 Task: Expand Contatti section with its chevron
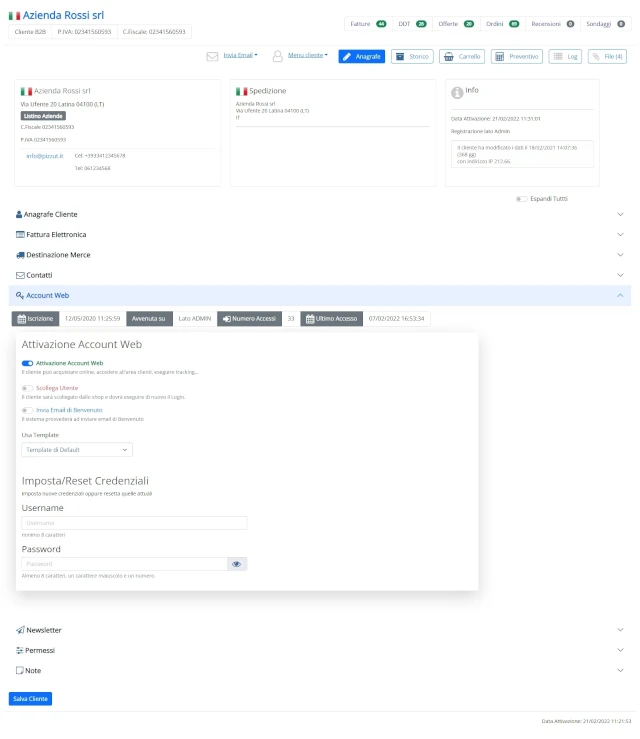tap(620, 275)
